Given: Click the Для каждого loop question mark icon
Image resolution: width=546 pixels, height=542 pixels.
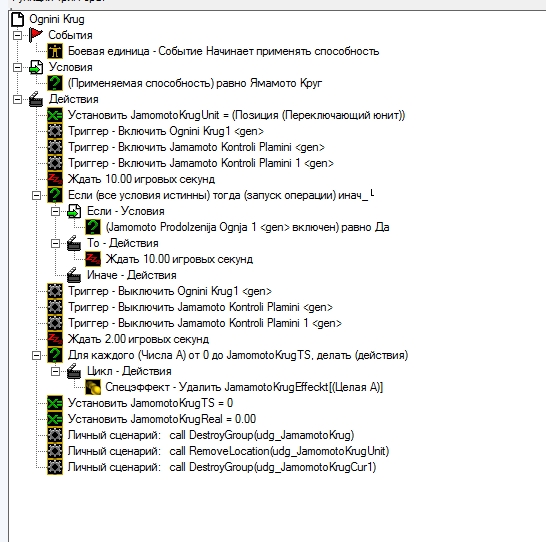Looking at the screenshot, I should coord(55,355).
